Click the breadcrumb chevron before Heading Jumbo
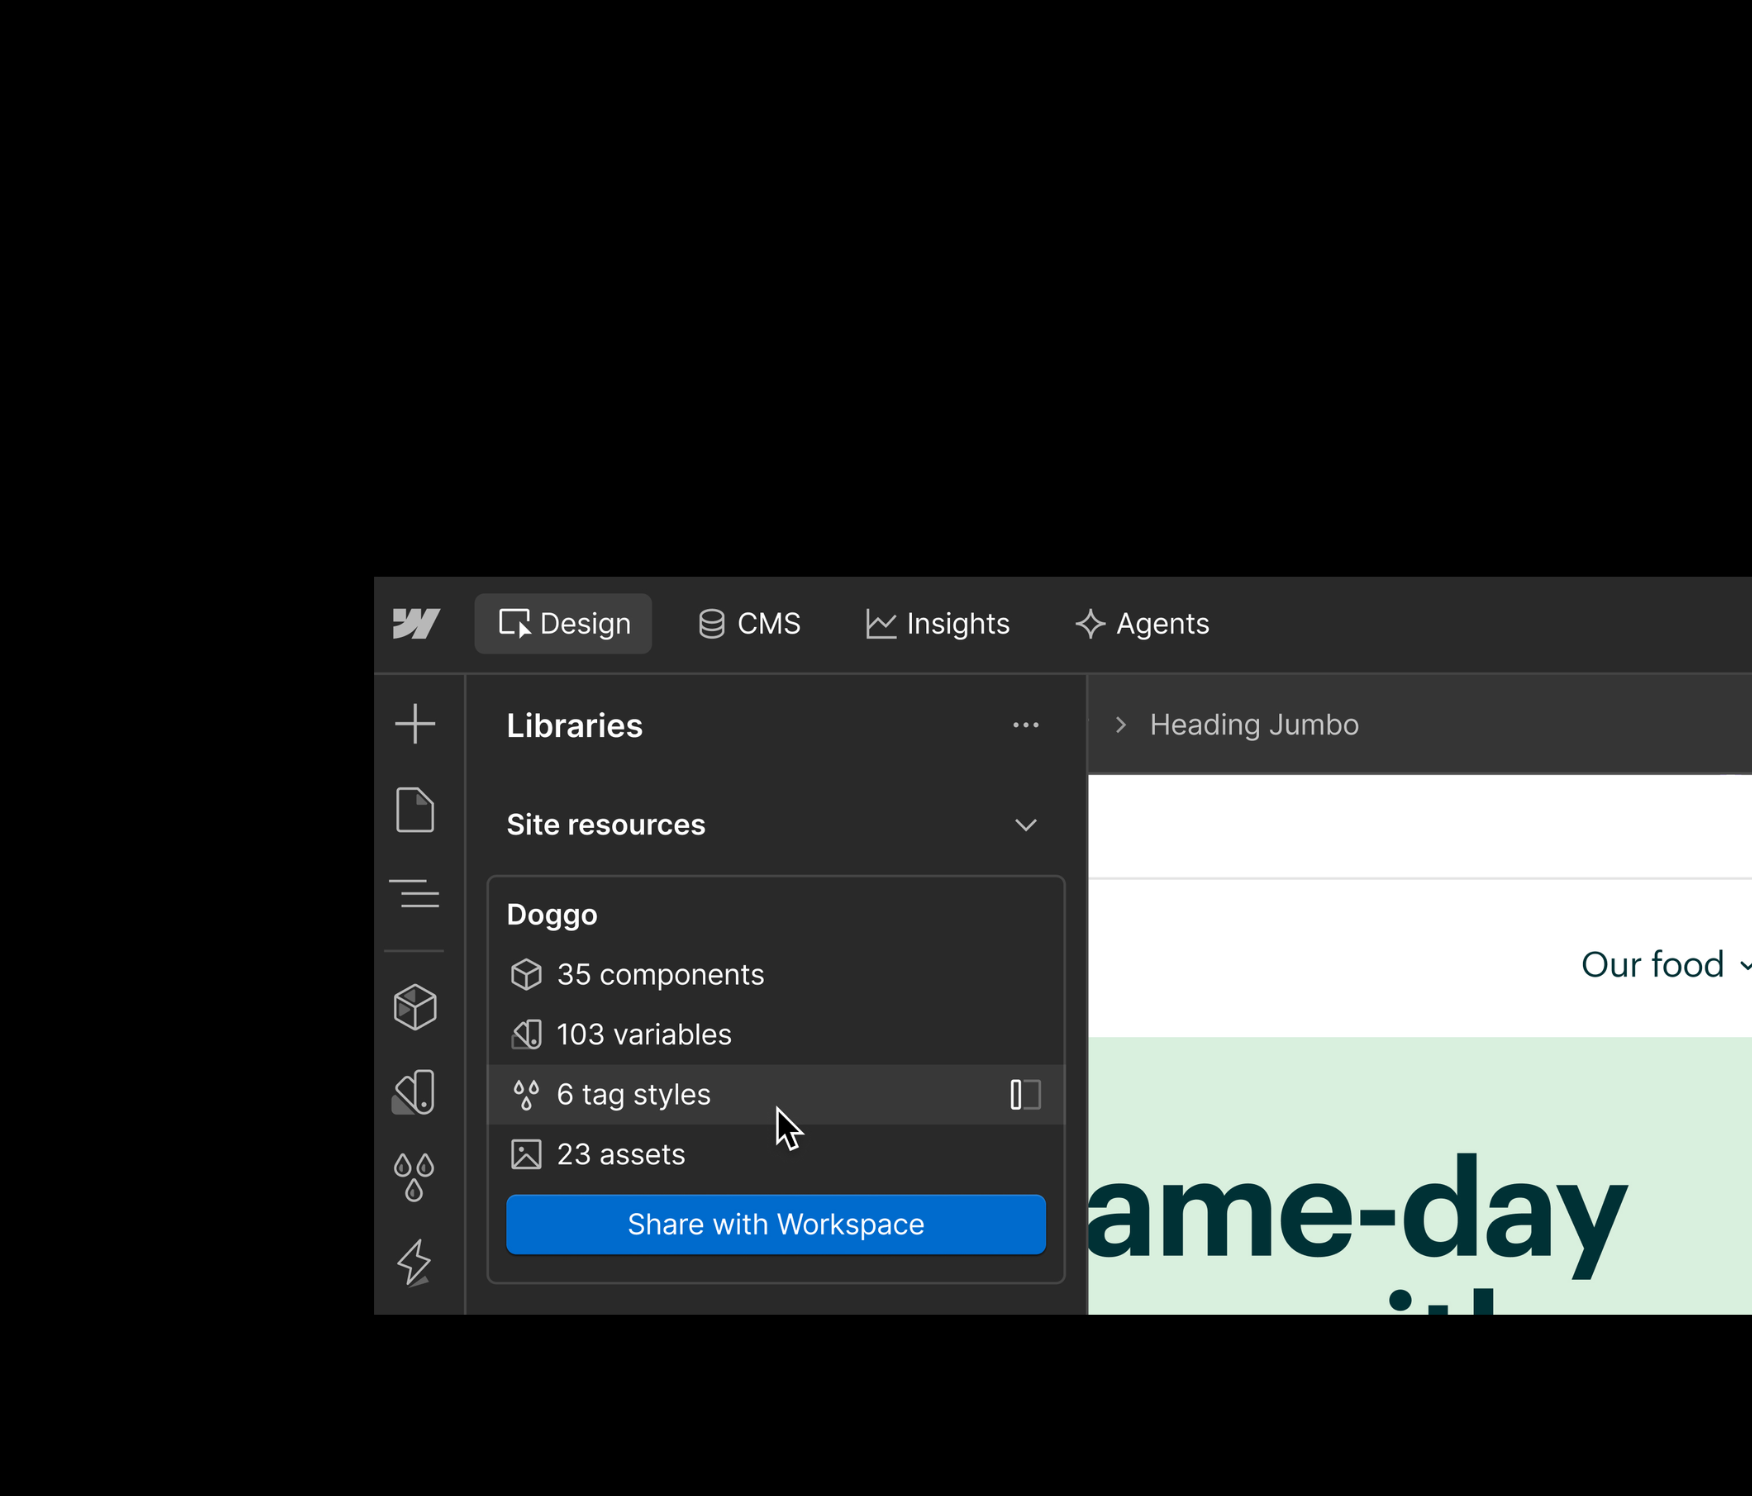The height and width of the screenshot is (1496, 1752). (1121, 725)
